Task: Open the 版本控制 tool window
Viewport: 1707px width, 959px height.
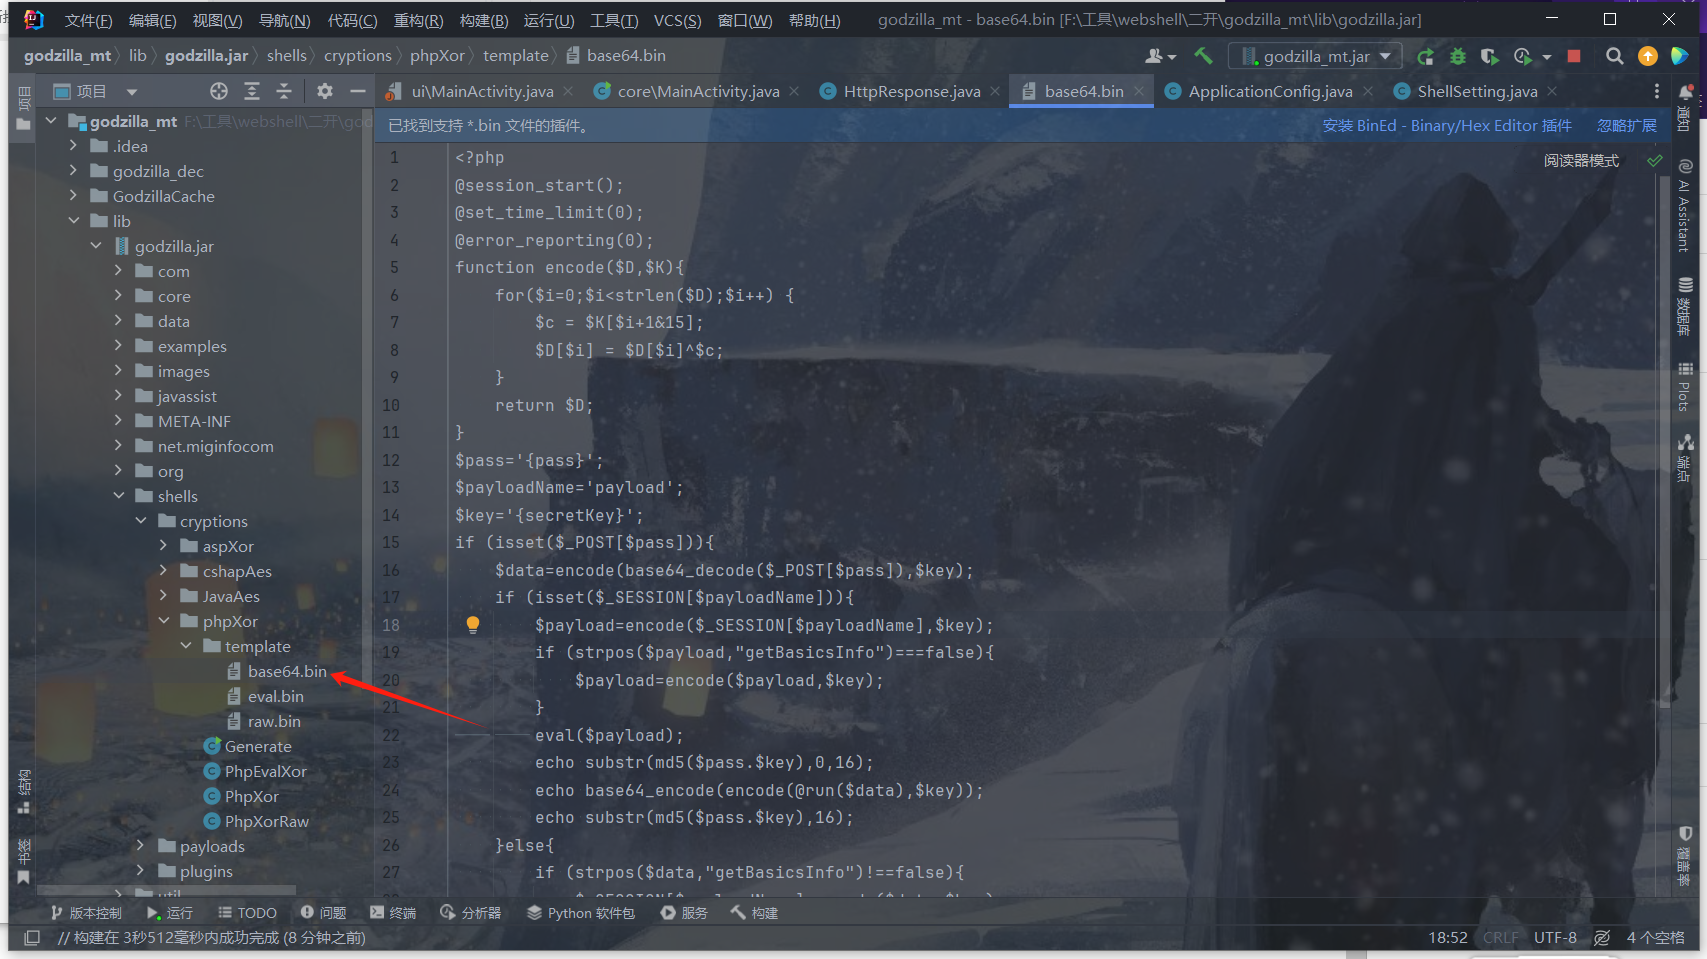Action: (x=86, y=913)
